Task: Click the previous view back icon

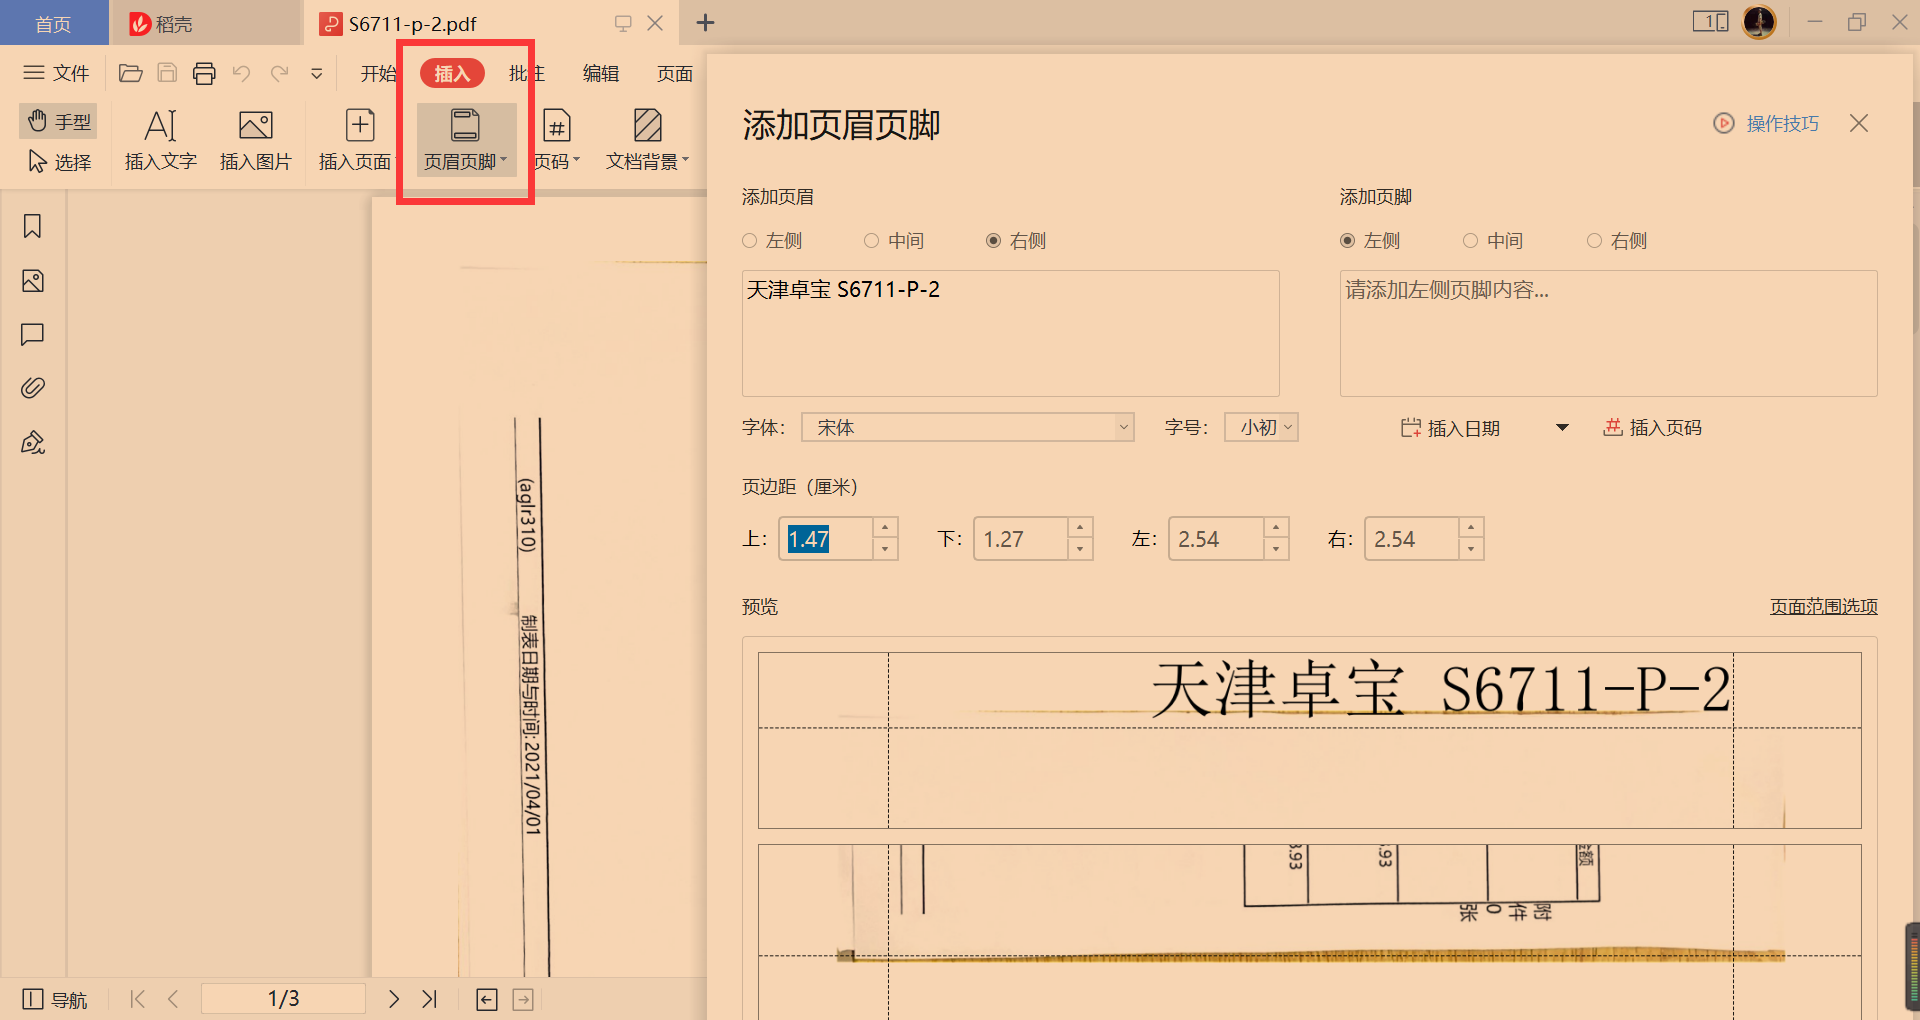Action: [487, 999]
